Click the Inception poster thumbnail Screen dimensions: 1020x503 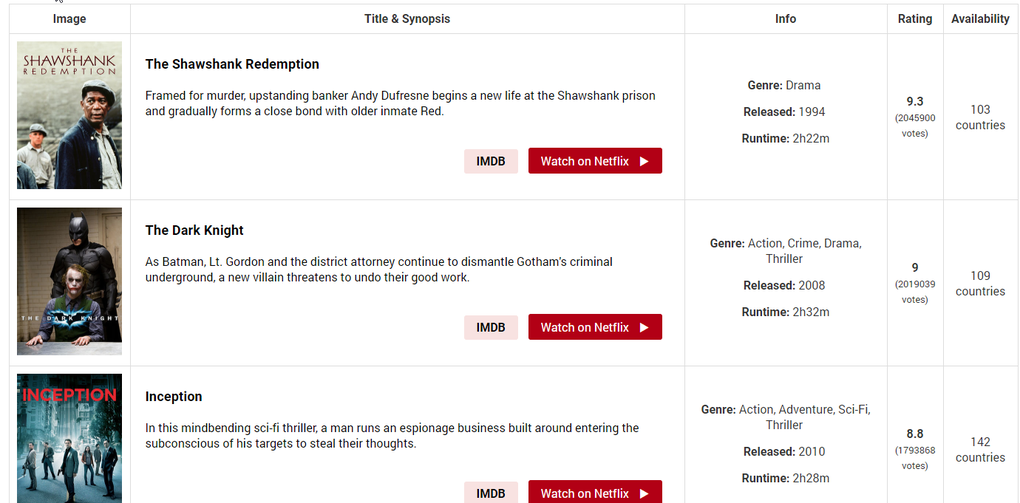(x=69, y=438)
